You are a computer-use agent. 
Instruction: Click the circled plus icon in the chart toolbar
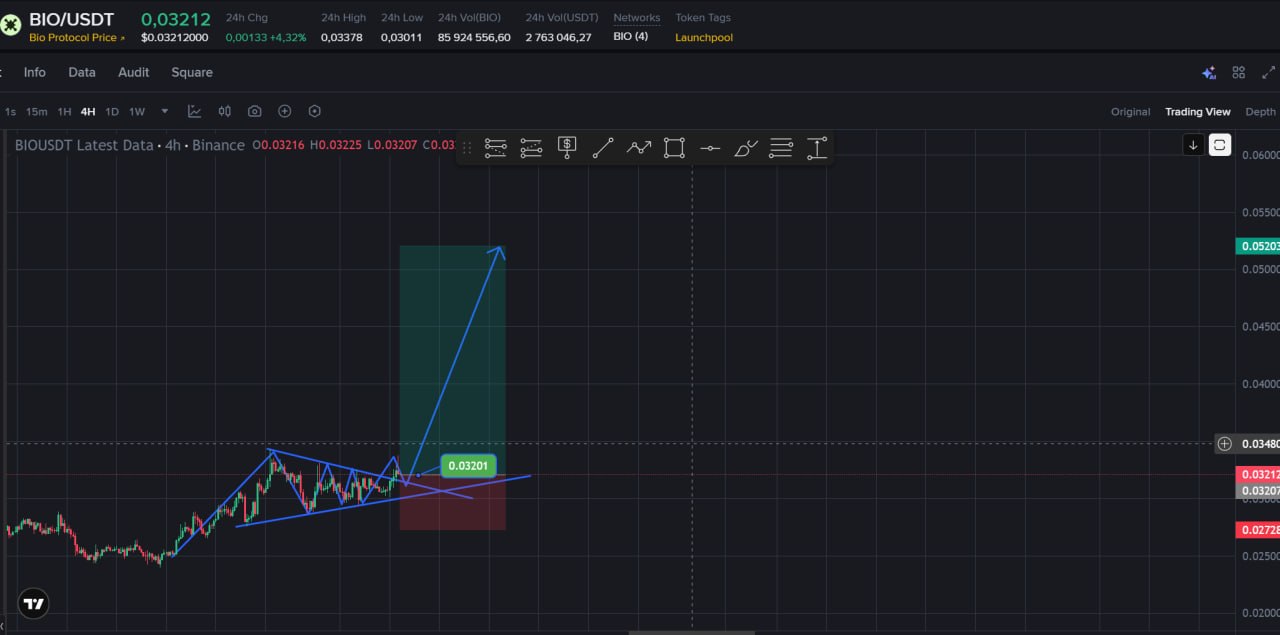(x=285, y=111)
